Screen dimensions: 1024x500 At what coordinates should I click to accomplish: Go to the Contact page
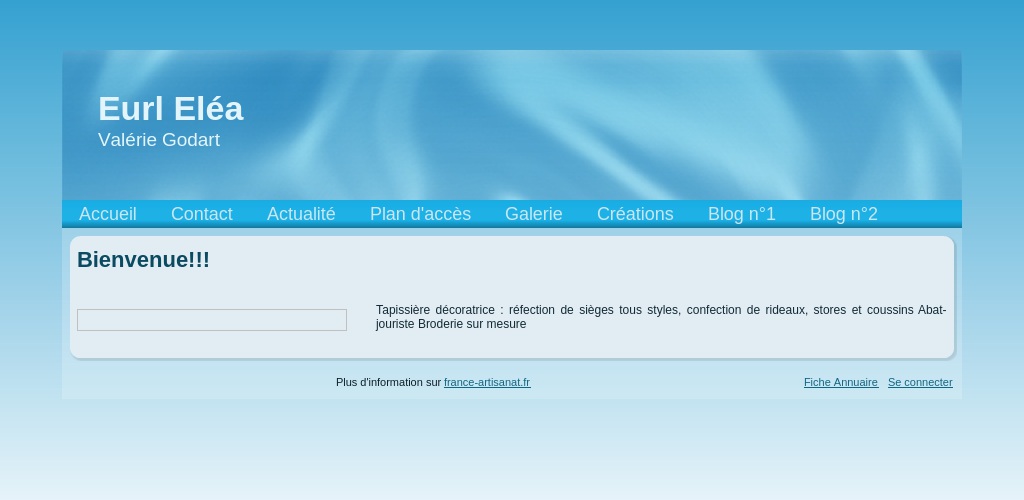pyautogui.click(x=202, y=214)
